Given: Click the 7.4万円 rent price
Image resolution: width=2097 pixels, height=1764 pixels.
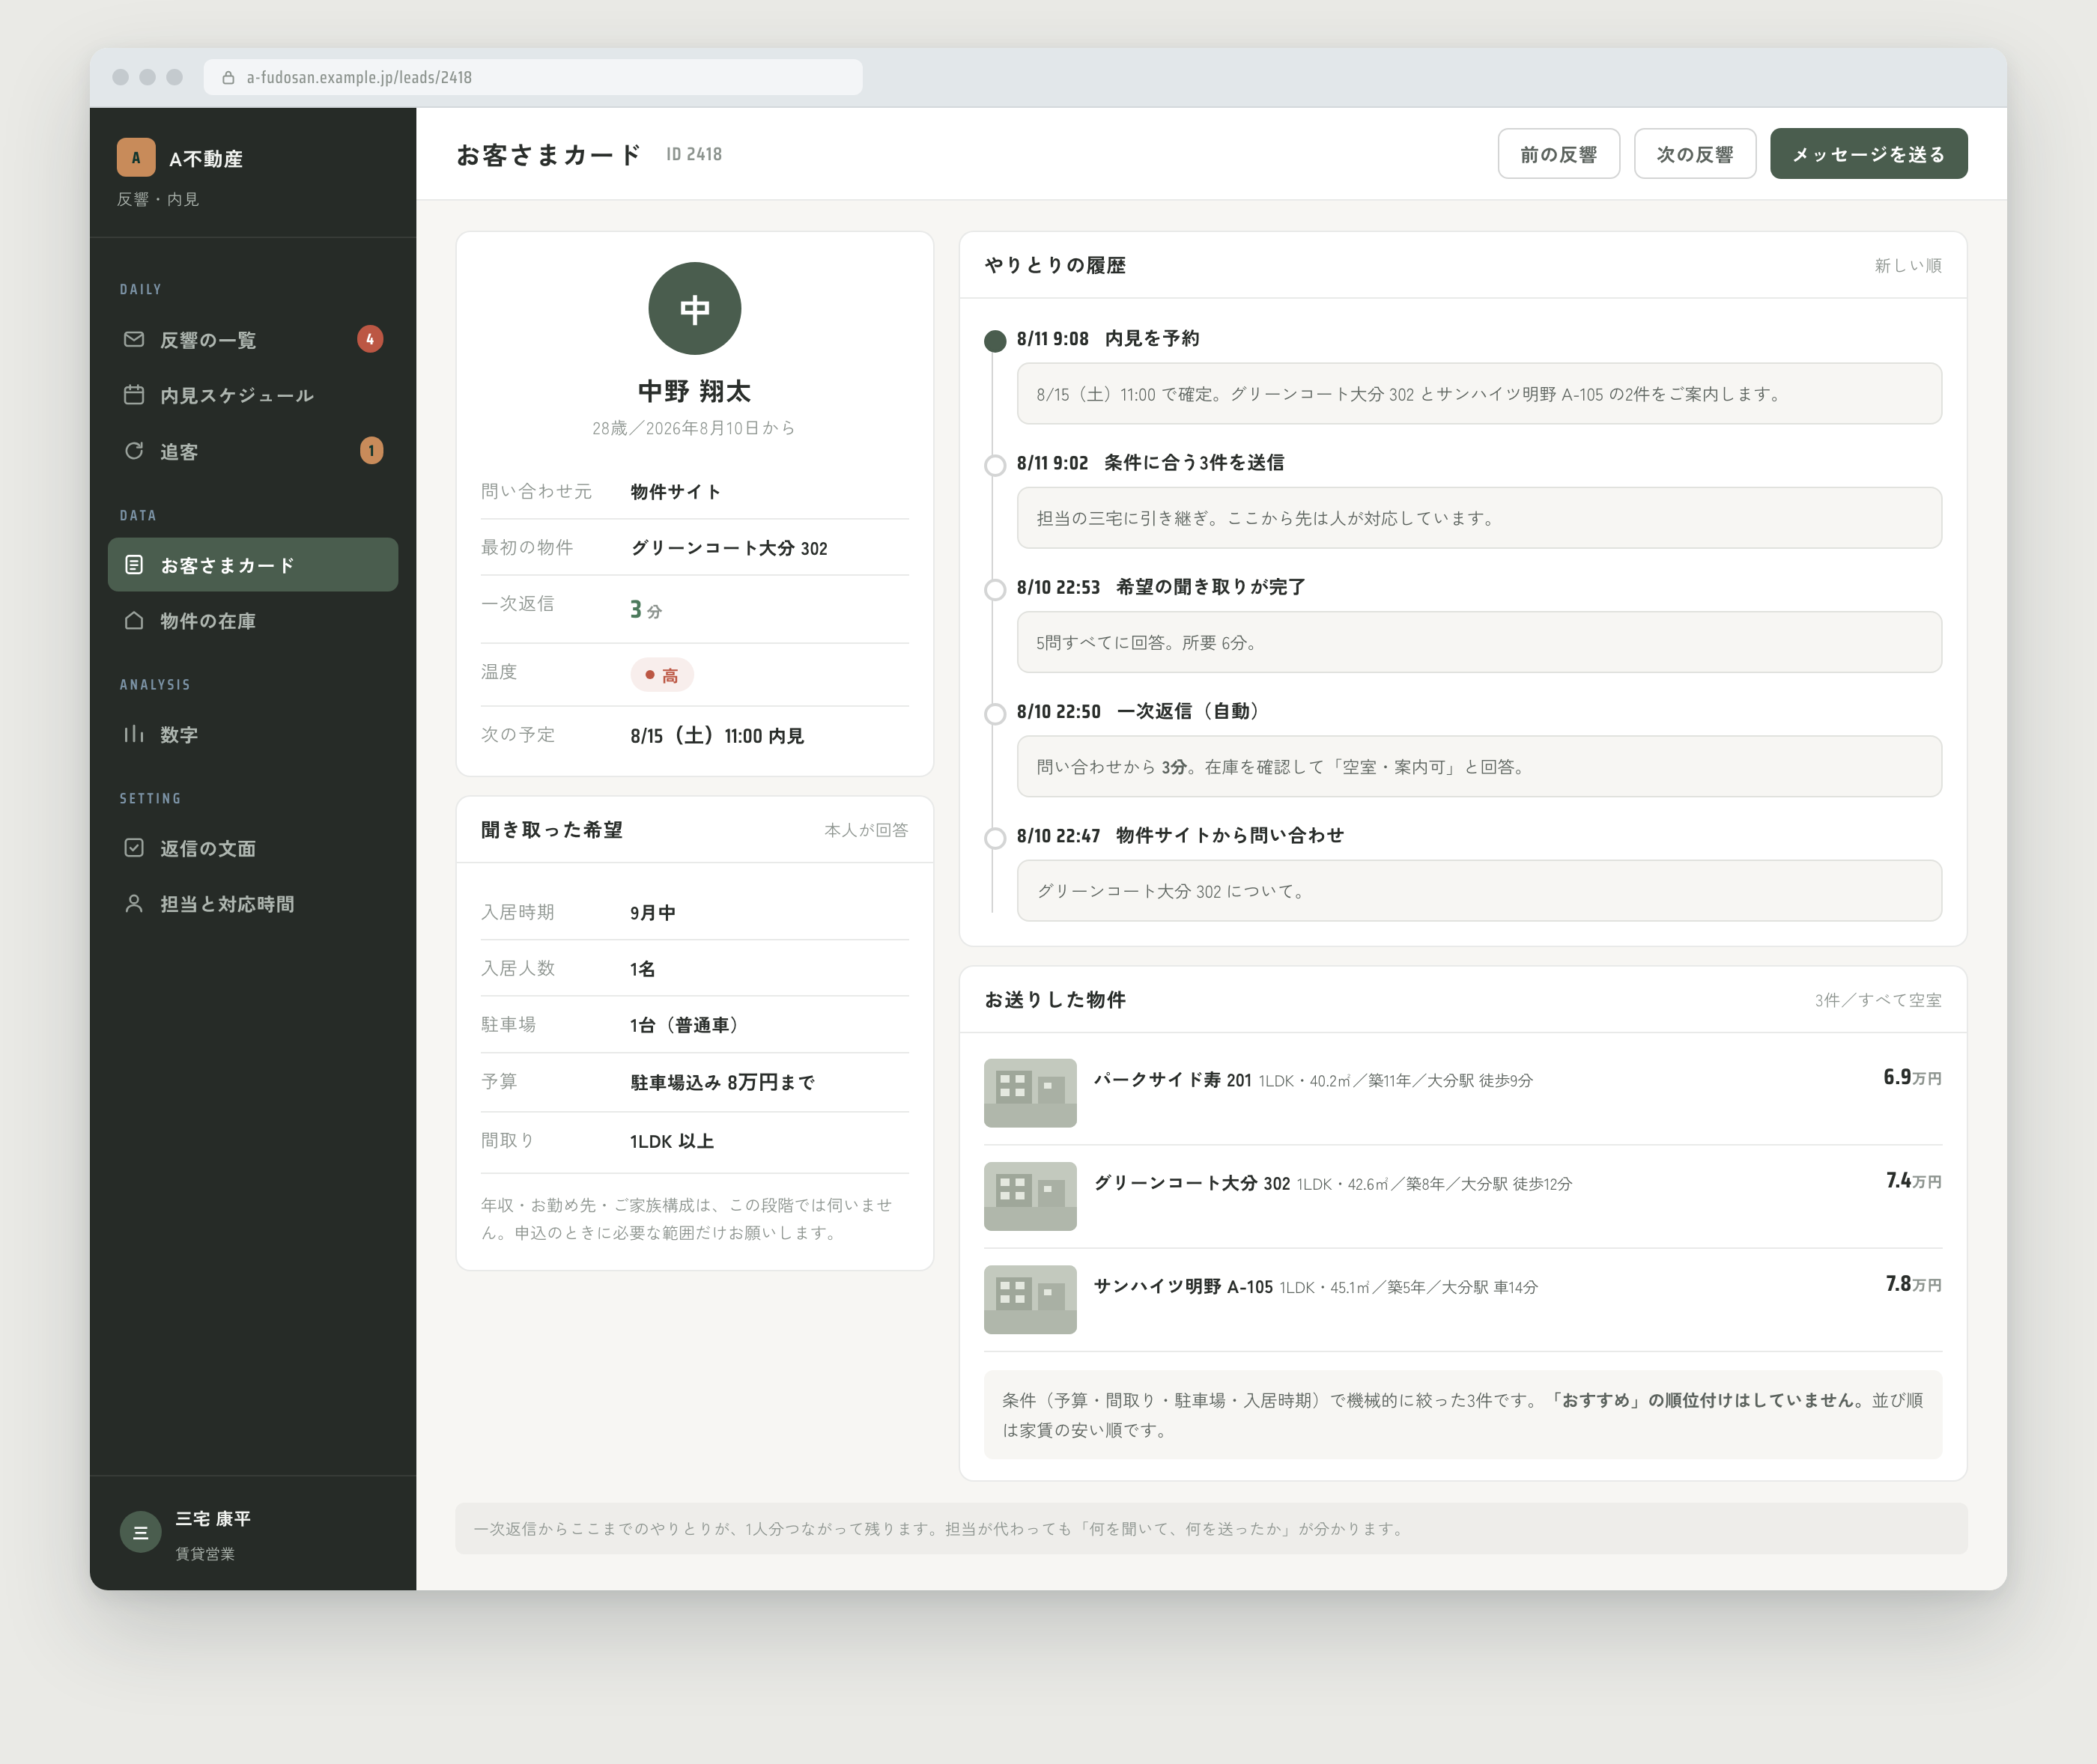Looking at the screenshot, I should (1913, 1180).
